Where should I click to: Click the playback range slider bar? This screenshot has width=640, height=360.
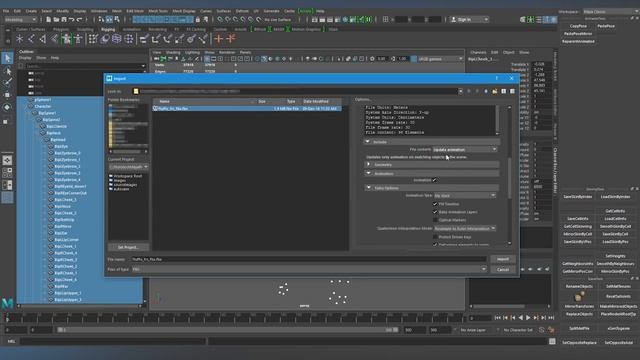pos(228,330)
